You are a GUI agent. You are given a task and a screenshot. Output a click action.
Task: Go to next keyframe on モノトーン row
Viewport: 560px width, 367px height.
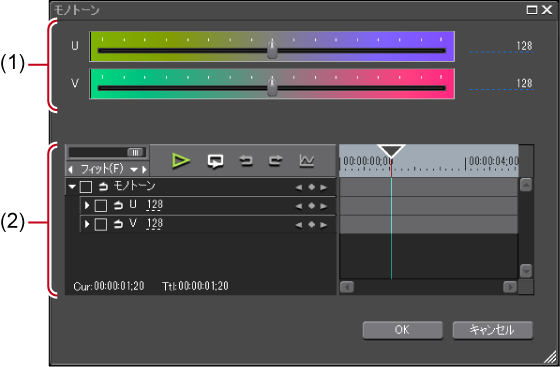coord(324,187)
